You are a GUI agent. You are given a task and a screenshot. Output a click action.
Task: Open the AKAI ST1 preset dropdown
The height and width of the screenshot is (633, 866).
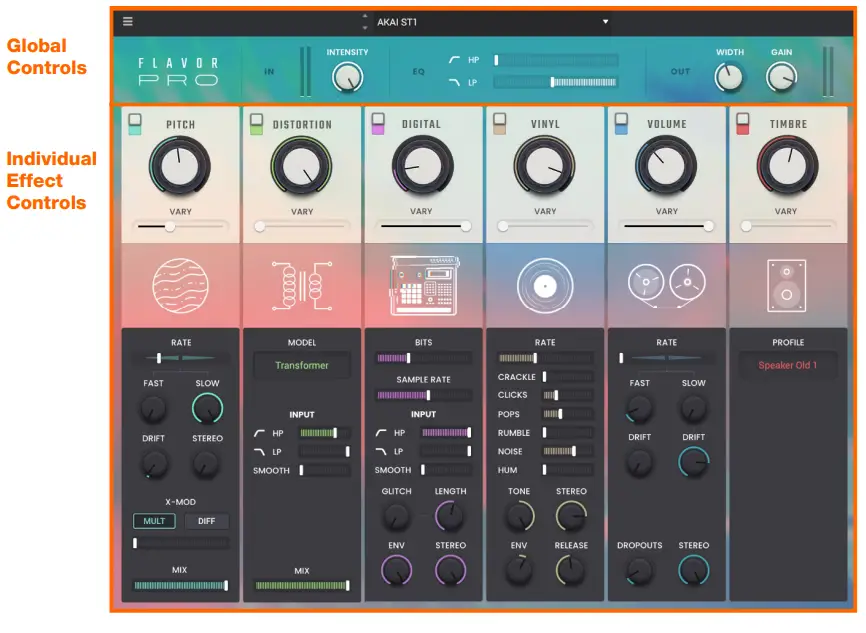click(x=492, y=22)
